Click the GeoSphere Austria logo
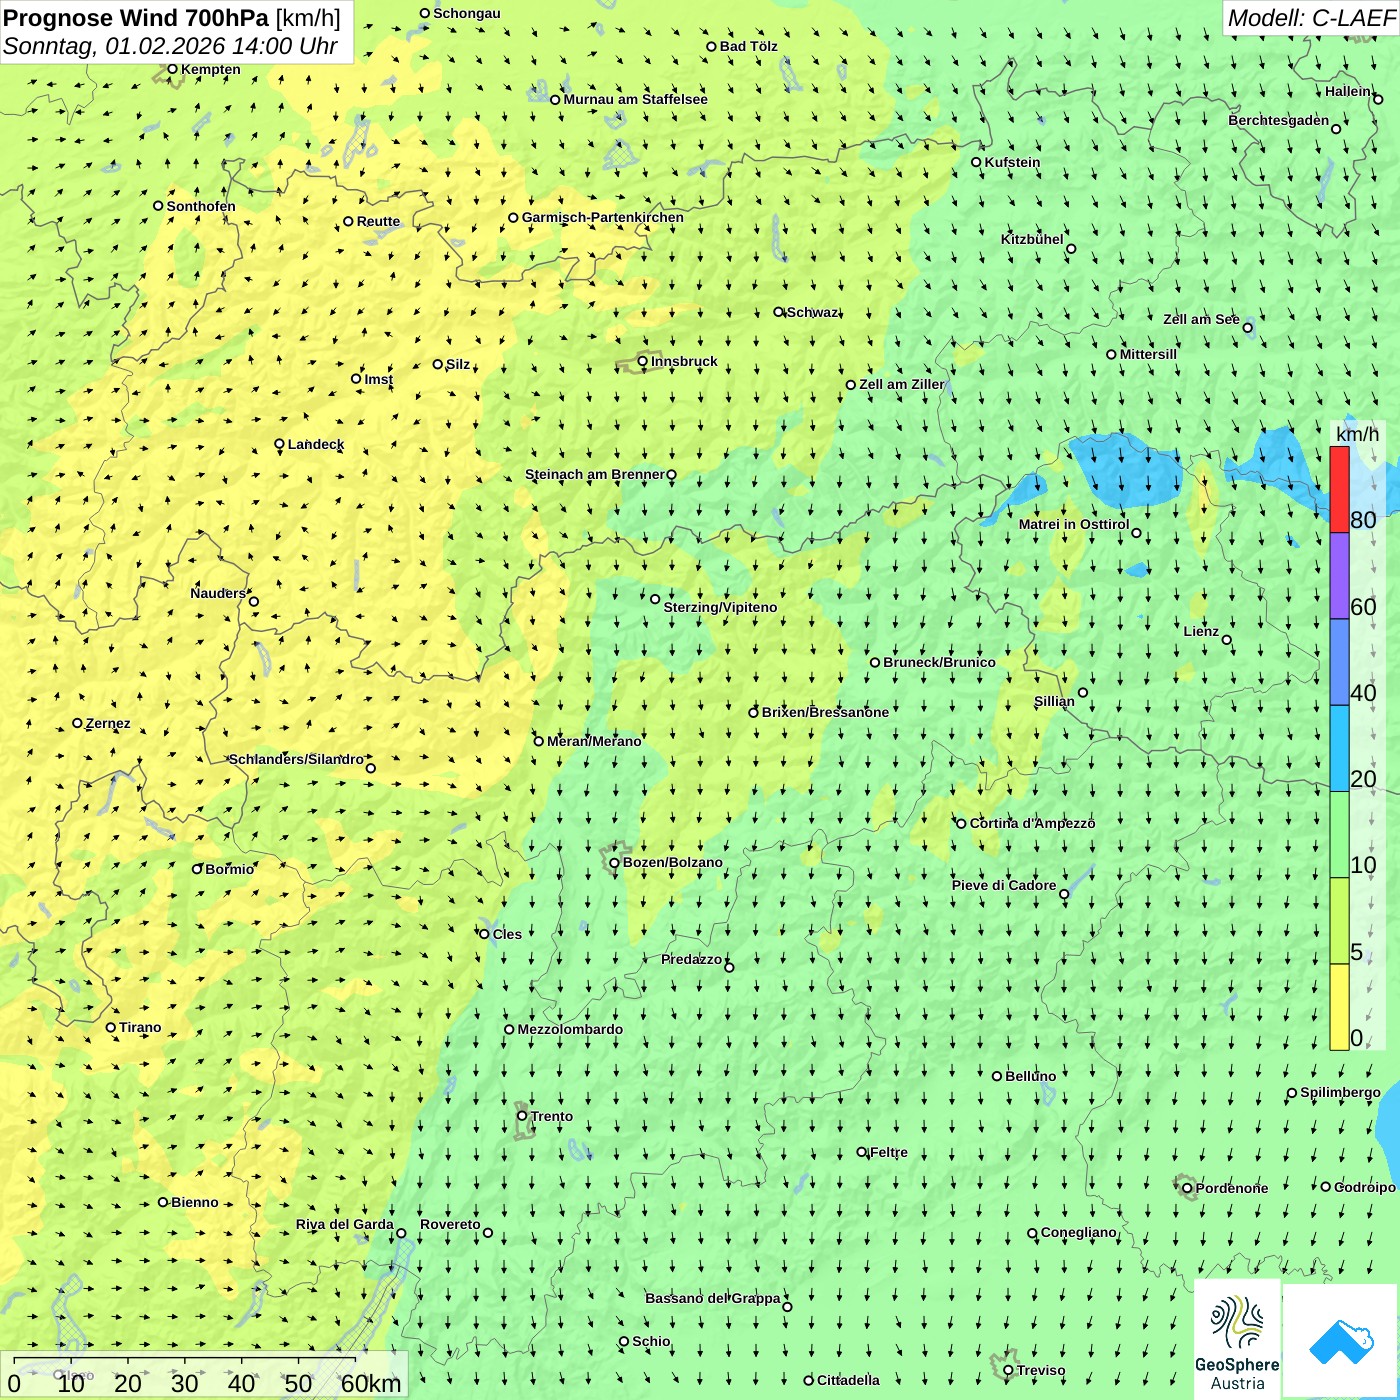 1237,1340
